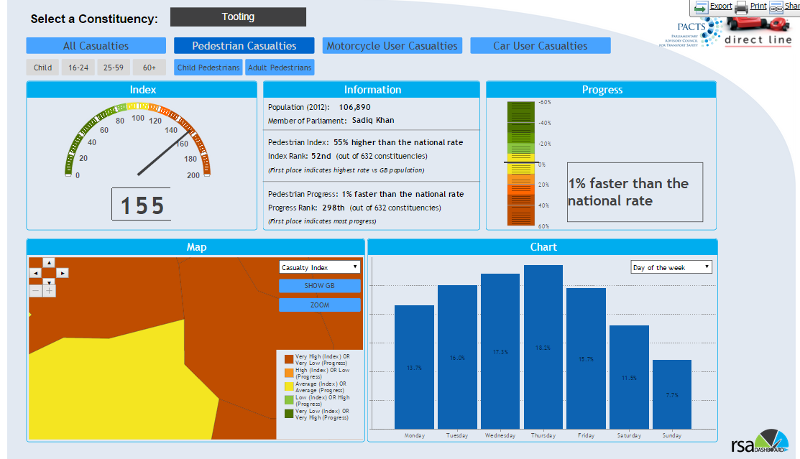Open the Print link
The width and height of the screenshot is (800, 459).
(x=758, y=6)
